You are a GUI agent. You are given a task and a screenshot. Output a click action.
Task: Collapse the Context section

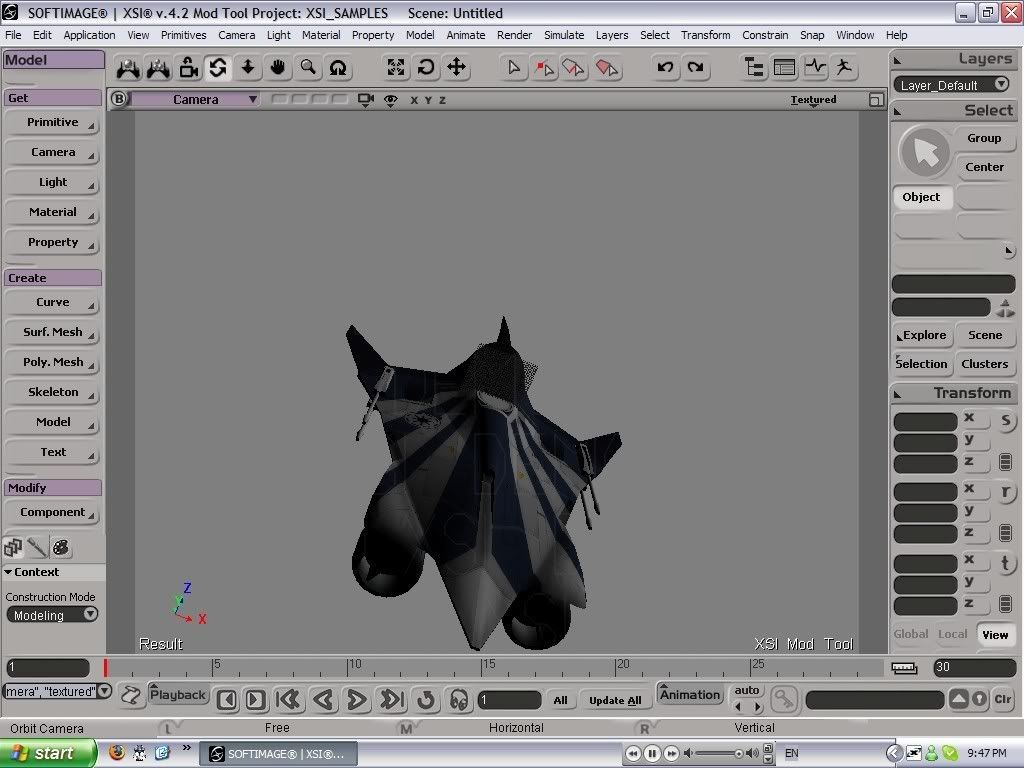coord(31,572)
